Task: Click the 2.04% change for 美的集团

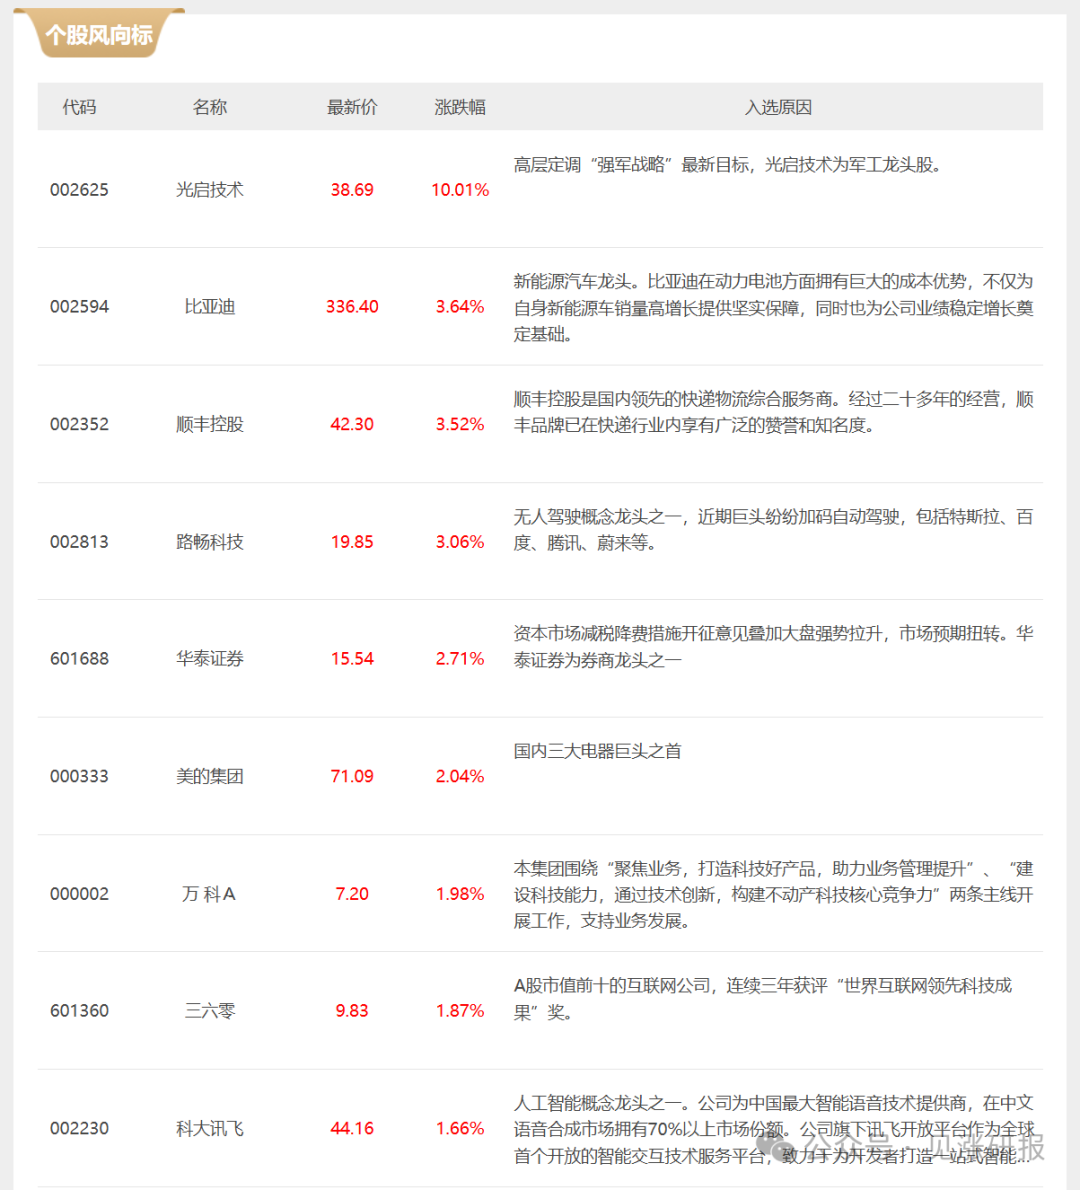Action: coord(459,776)
